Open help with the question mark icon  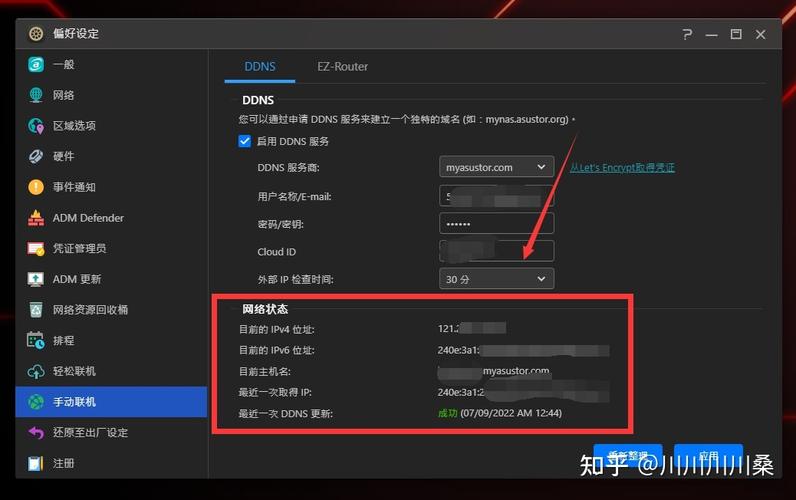click(687, 34)
